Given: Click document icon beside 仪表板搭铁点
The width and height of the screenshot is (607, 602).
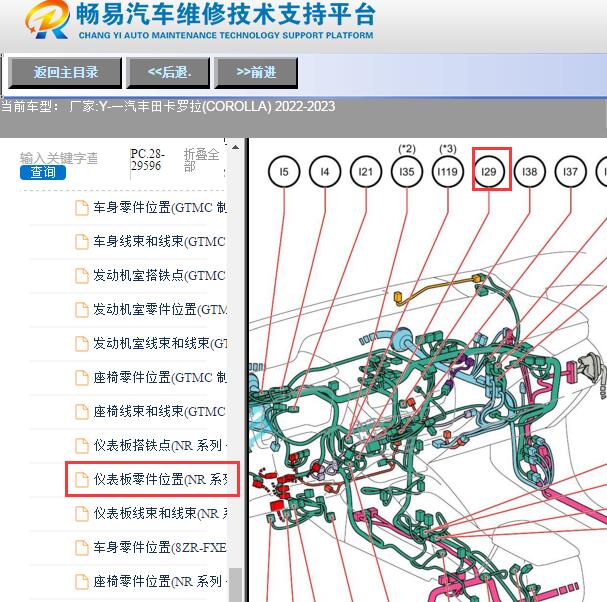Looking at the screenshot, I should click(82, 446).
